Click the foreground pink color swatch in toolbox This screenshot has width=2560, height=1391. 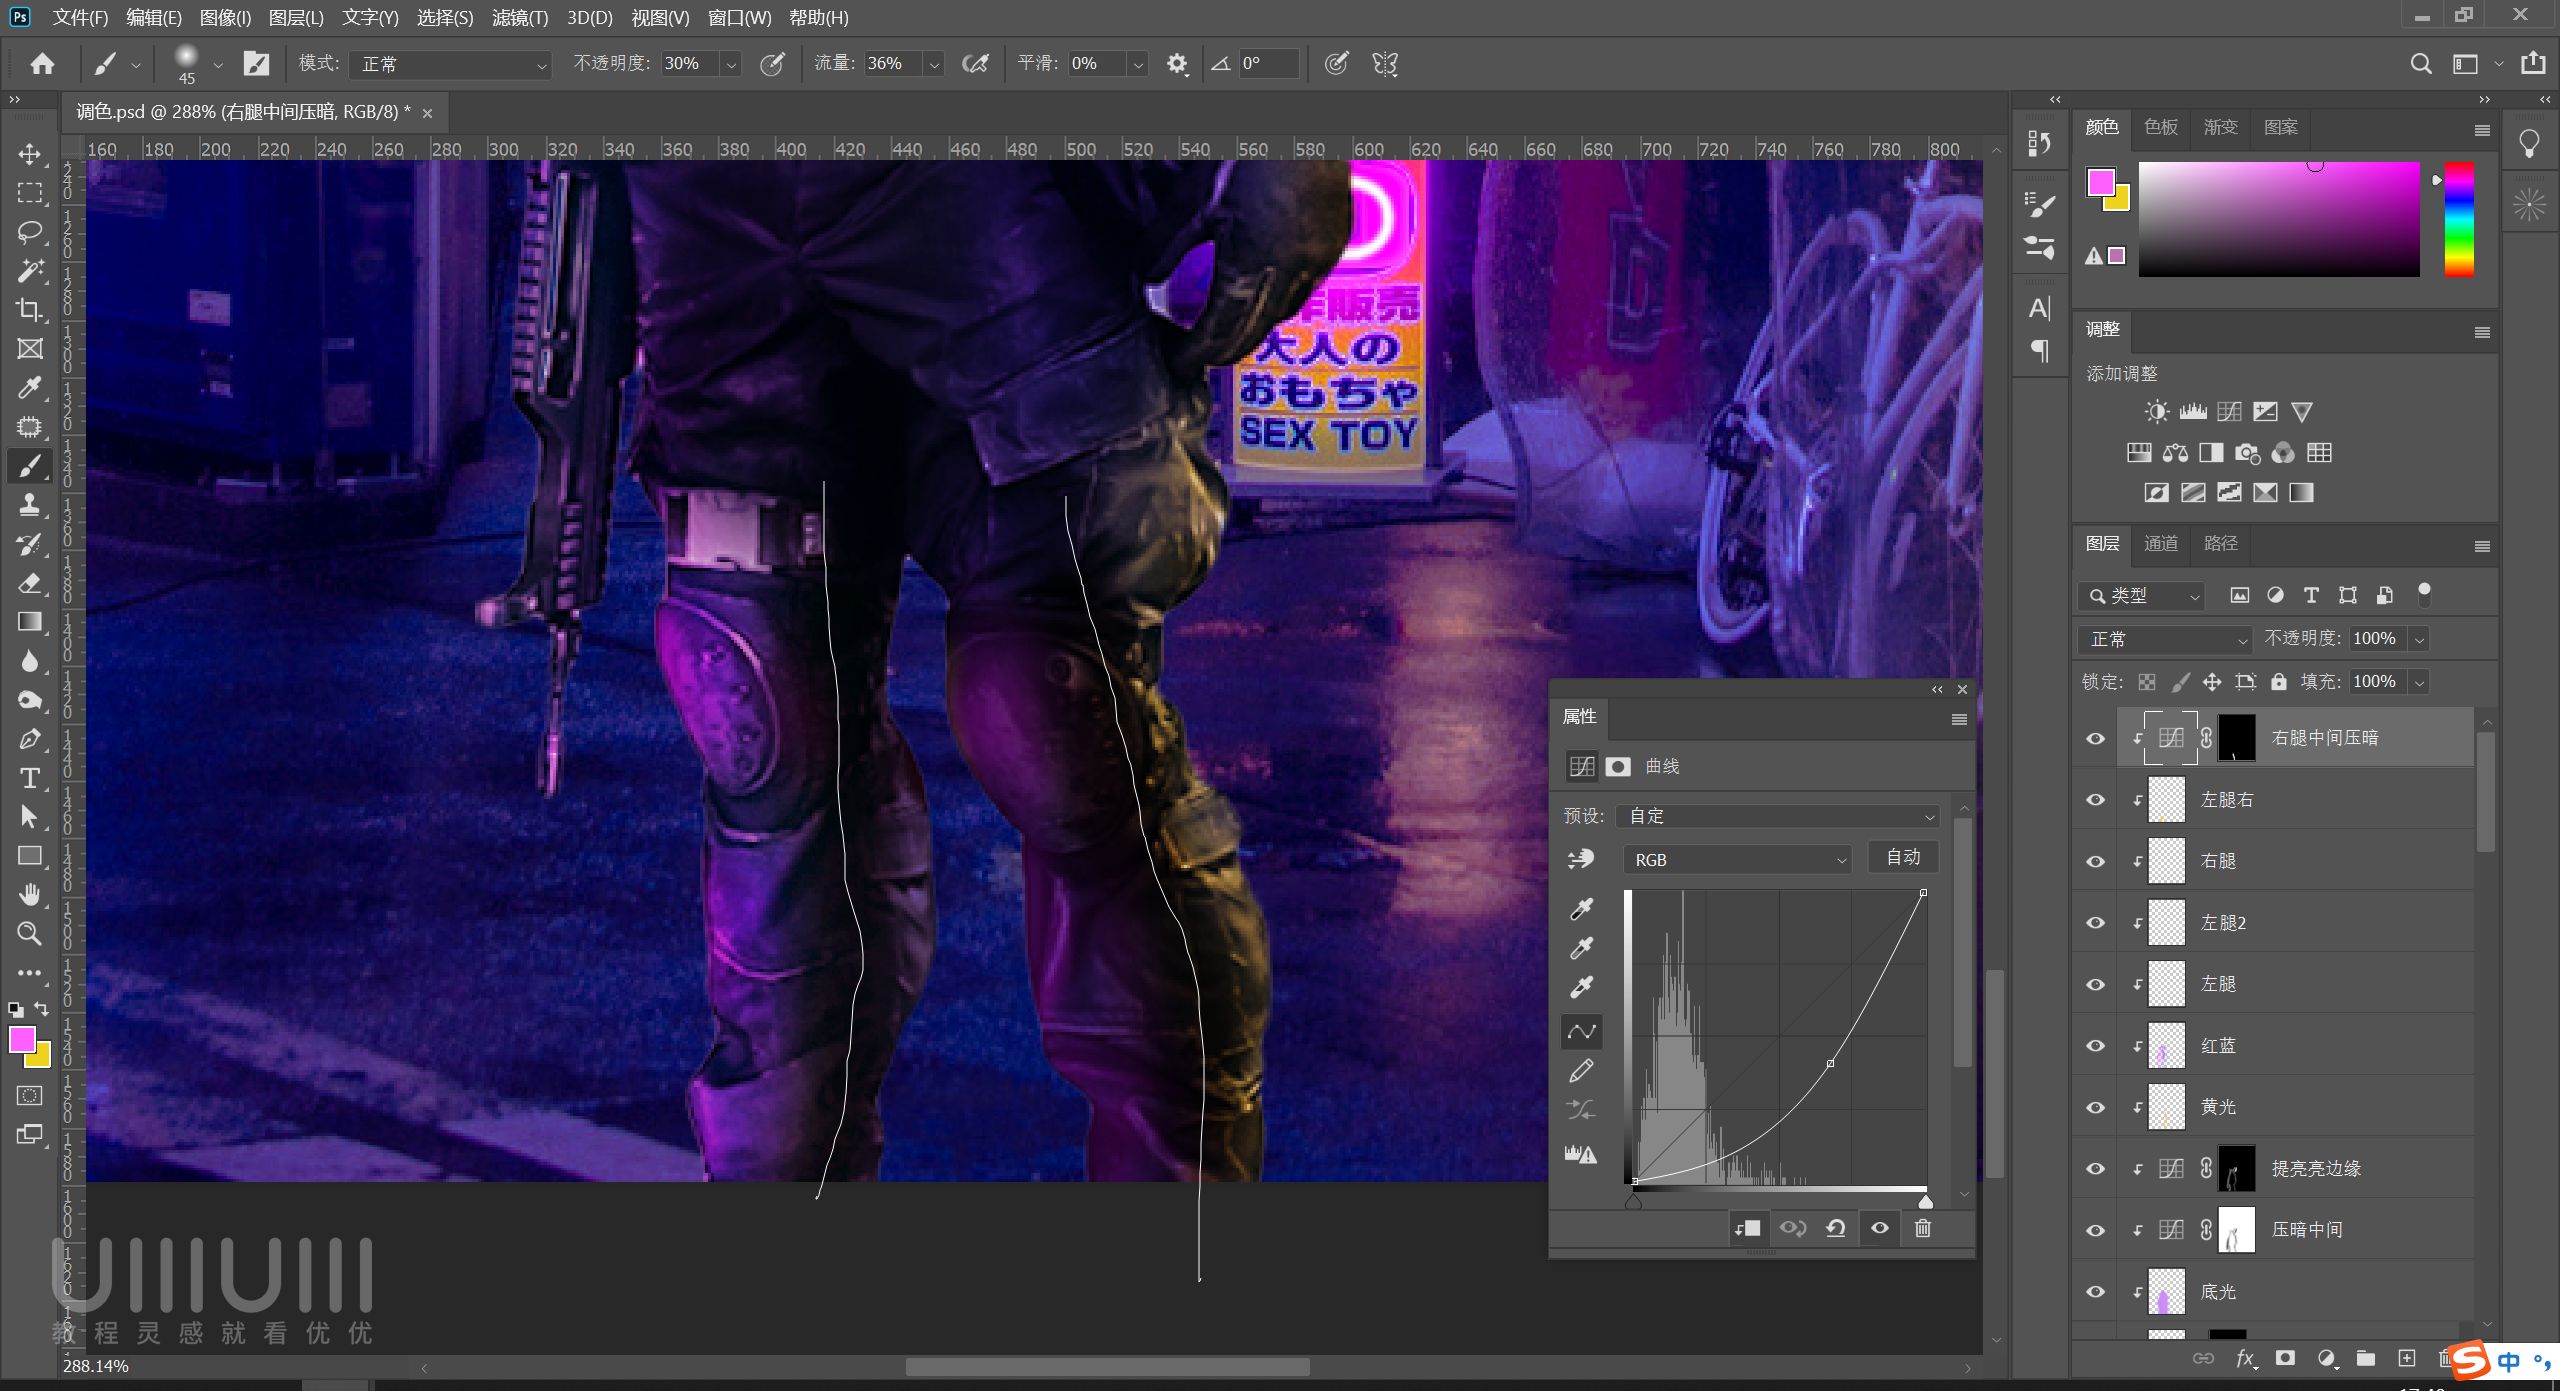pos(22,1040)
